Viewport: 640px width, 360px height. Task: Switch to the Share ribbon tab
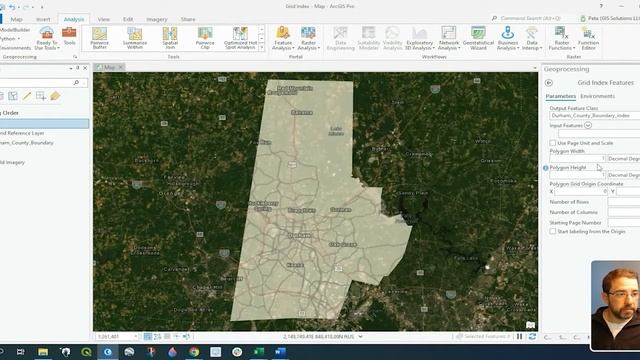pyautogui.click(x=188, y=19)
